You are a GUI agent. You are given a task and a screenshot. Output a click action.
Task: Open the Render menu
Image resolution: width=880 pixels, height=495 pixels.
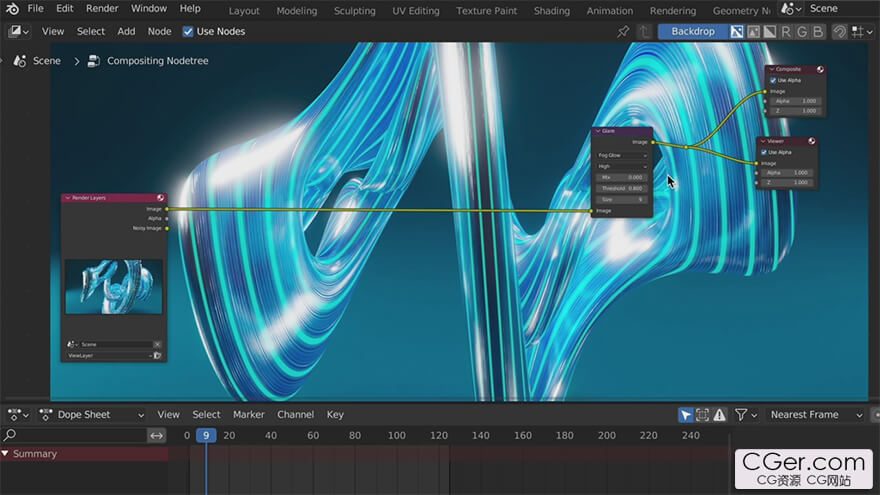tap(102, 8)
